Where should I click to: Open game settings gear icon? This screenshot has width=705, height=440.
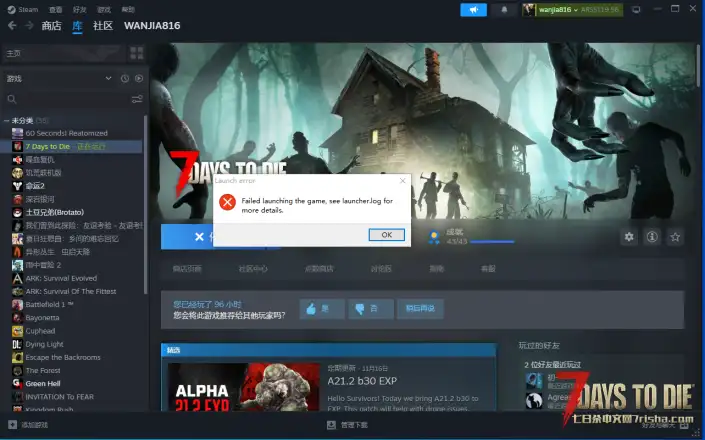tap(629, 236)
